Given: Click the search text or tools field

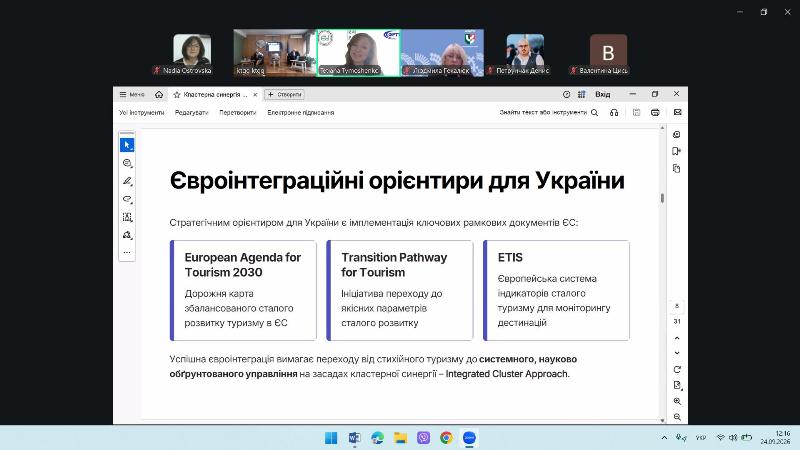Looking at the screenshot, I should pos(543,112).
